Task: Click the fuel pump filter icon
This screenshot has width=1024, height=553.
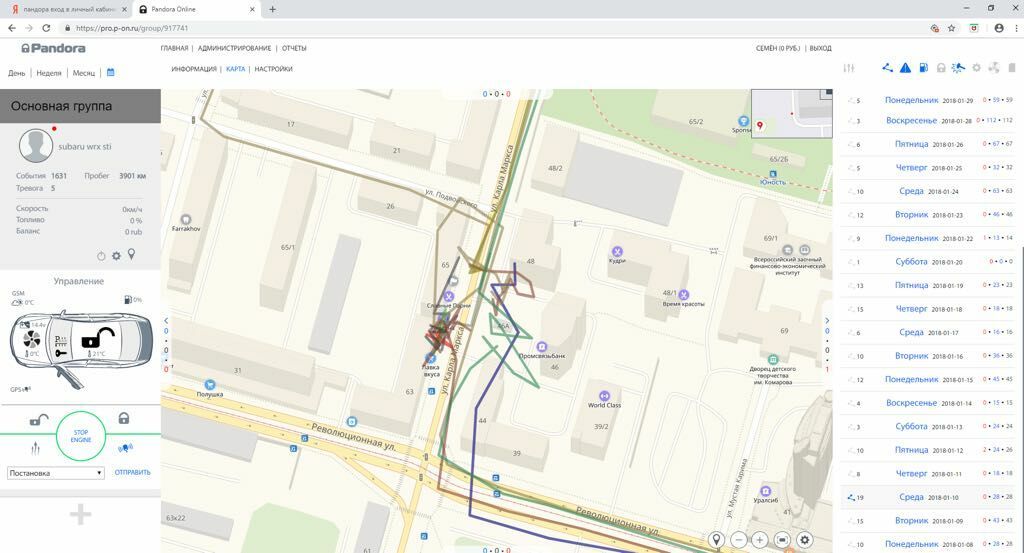Action: (923, 68)
